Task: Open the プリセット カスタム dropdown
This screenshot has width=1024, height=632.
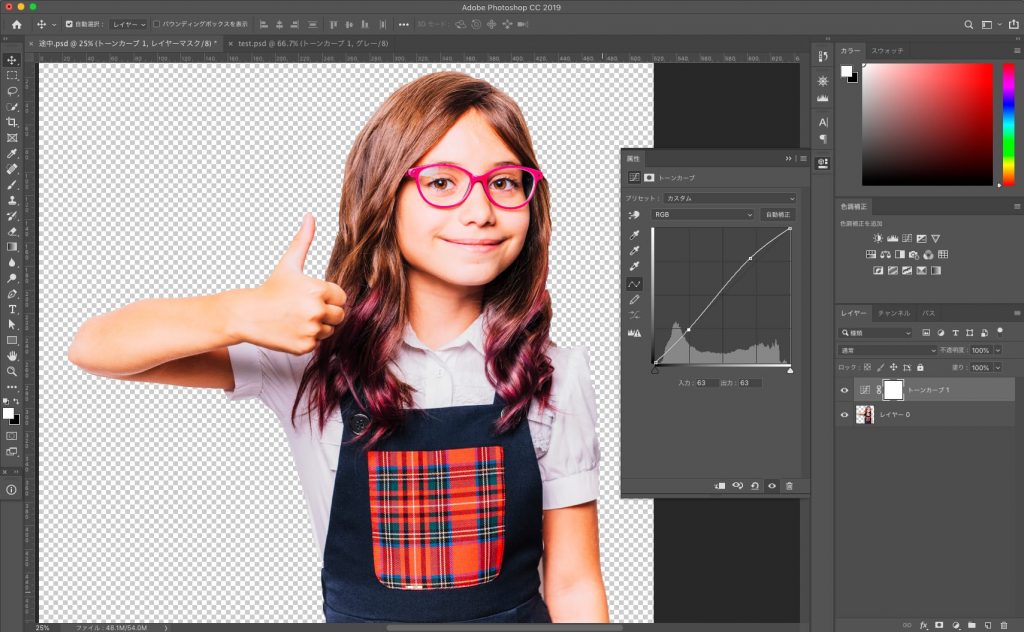Action: coord(729,198)
